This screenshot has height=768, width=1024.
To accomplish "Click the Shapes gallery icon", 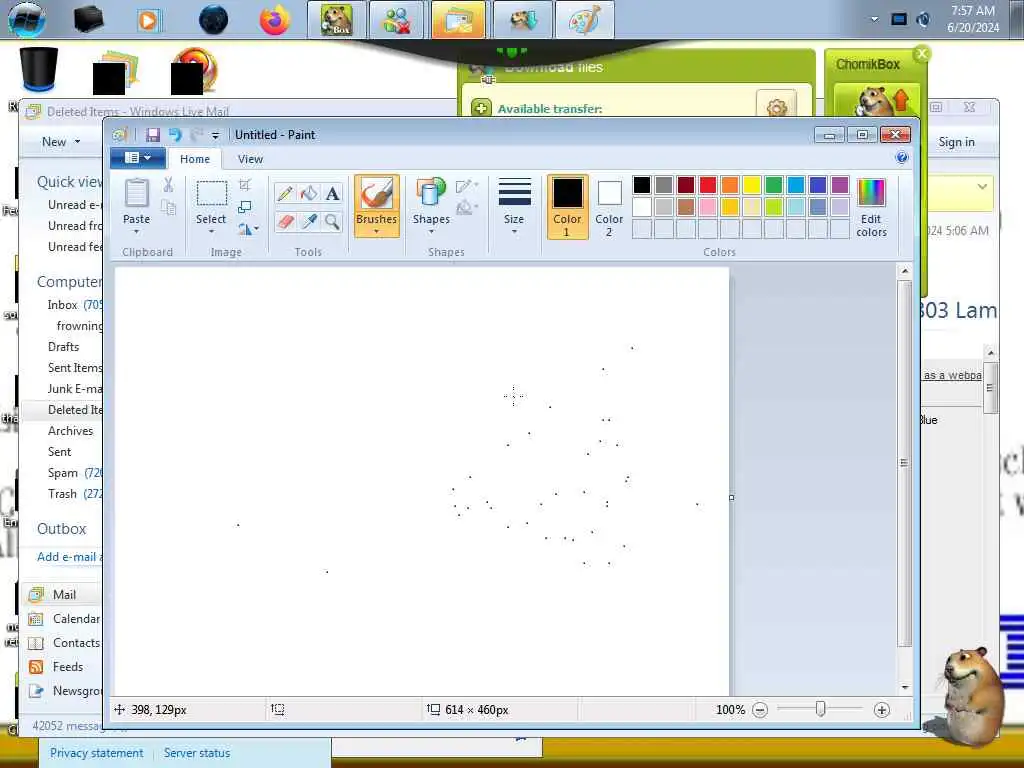I will pyautogui.click(x=431, y=194).
